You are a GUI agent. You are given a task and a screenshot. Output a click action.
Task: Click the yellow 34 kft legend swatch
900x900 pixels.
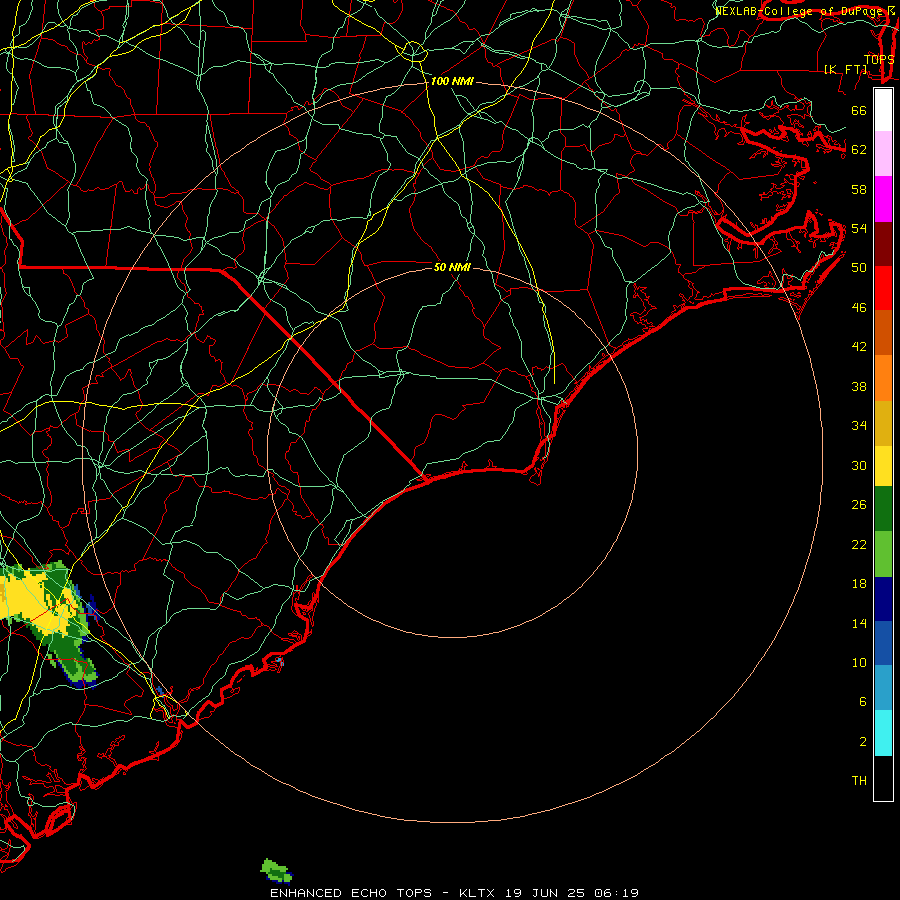click(883, 465)
